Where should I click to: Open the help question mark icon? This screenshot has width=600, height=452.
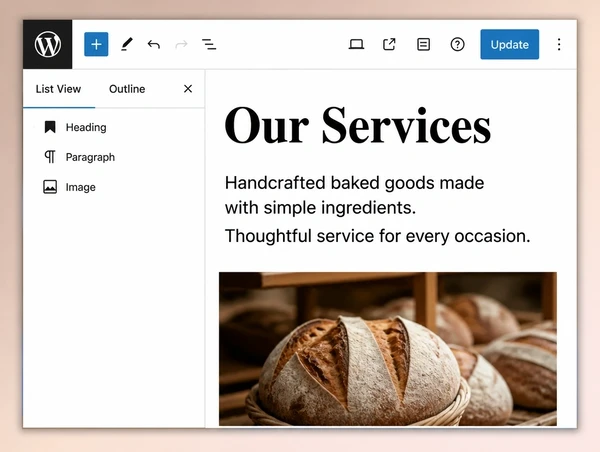(x=457, y=44)
